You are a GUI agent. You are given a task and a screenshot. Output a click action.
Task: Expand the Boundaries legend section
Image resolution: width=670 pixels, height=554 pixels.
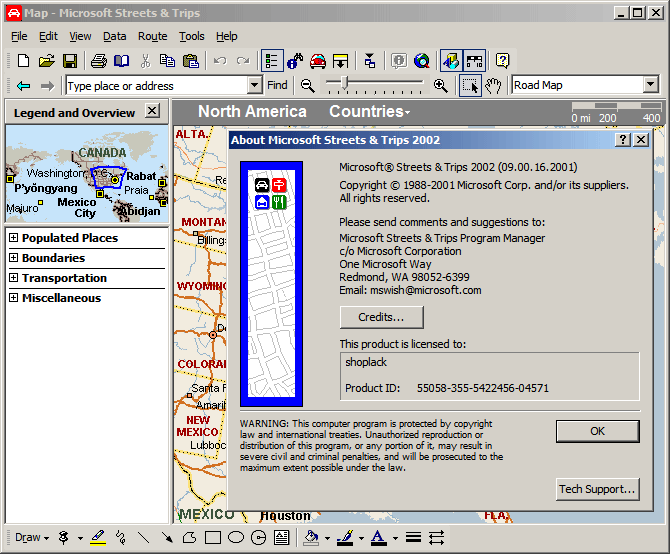pos(14,258)
